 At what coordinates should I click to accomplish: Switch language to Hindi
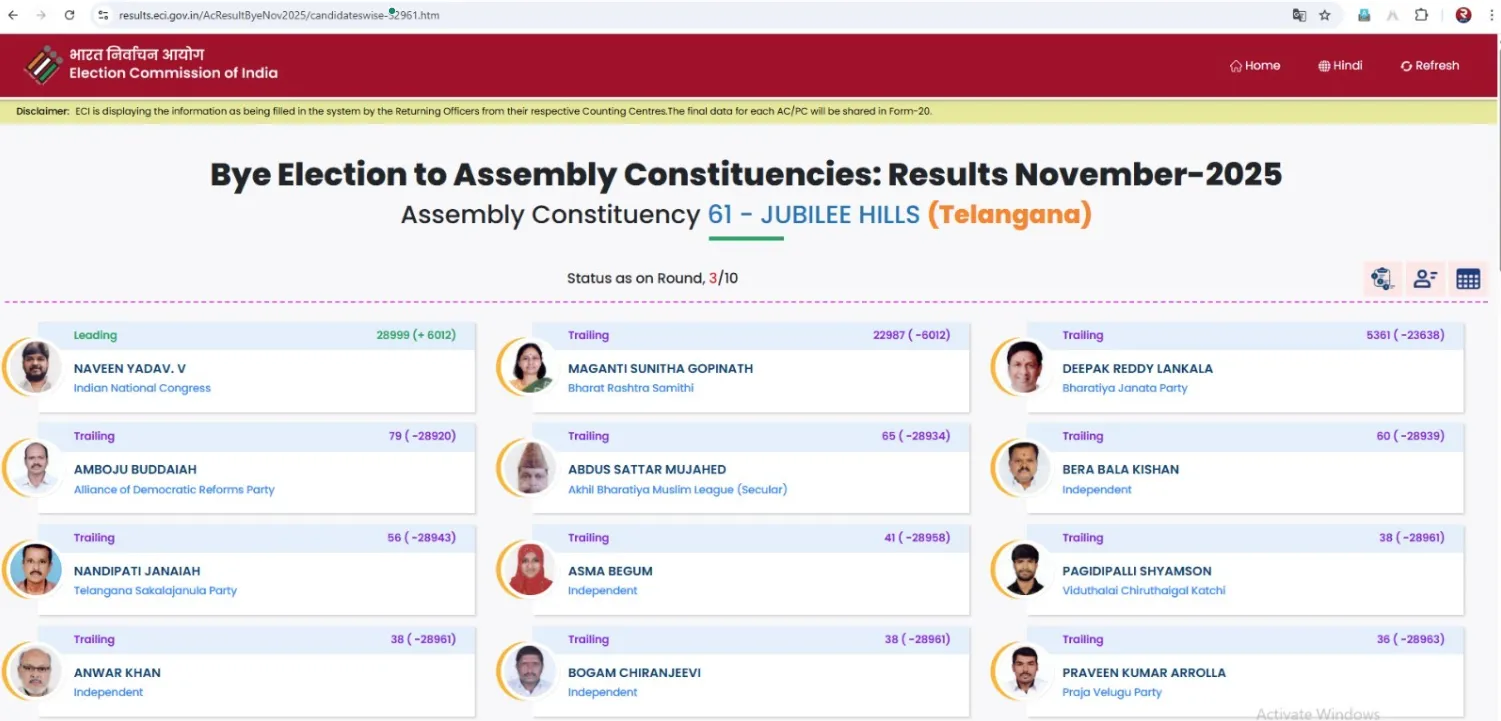(1340, 65)
